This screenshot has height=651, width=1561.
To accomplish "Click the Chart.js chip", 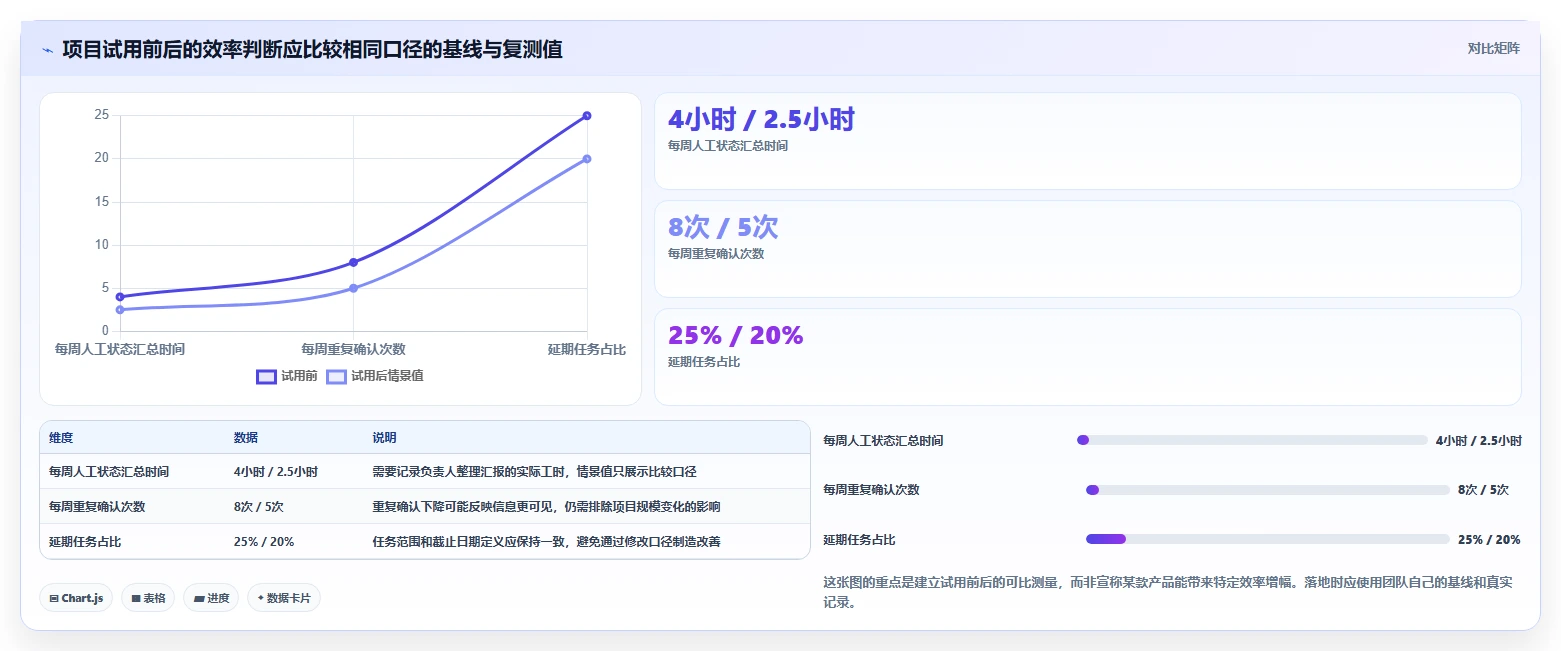I will [77, 598].
